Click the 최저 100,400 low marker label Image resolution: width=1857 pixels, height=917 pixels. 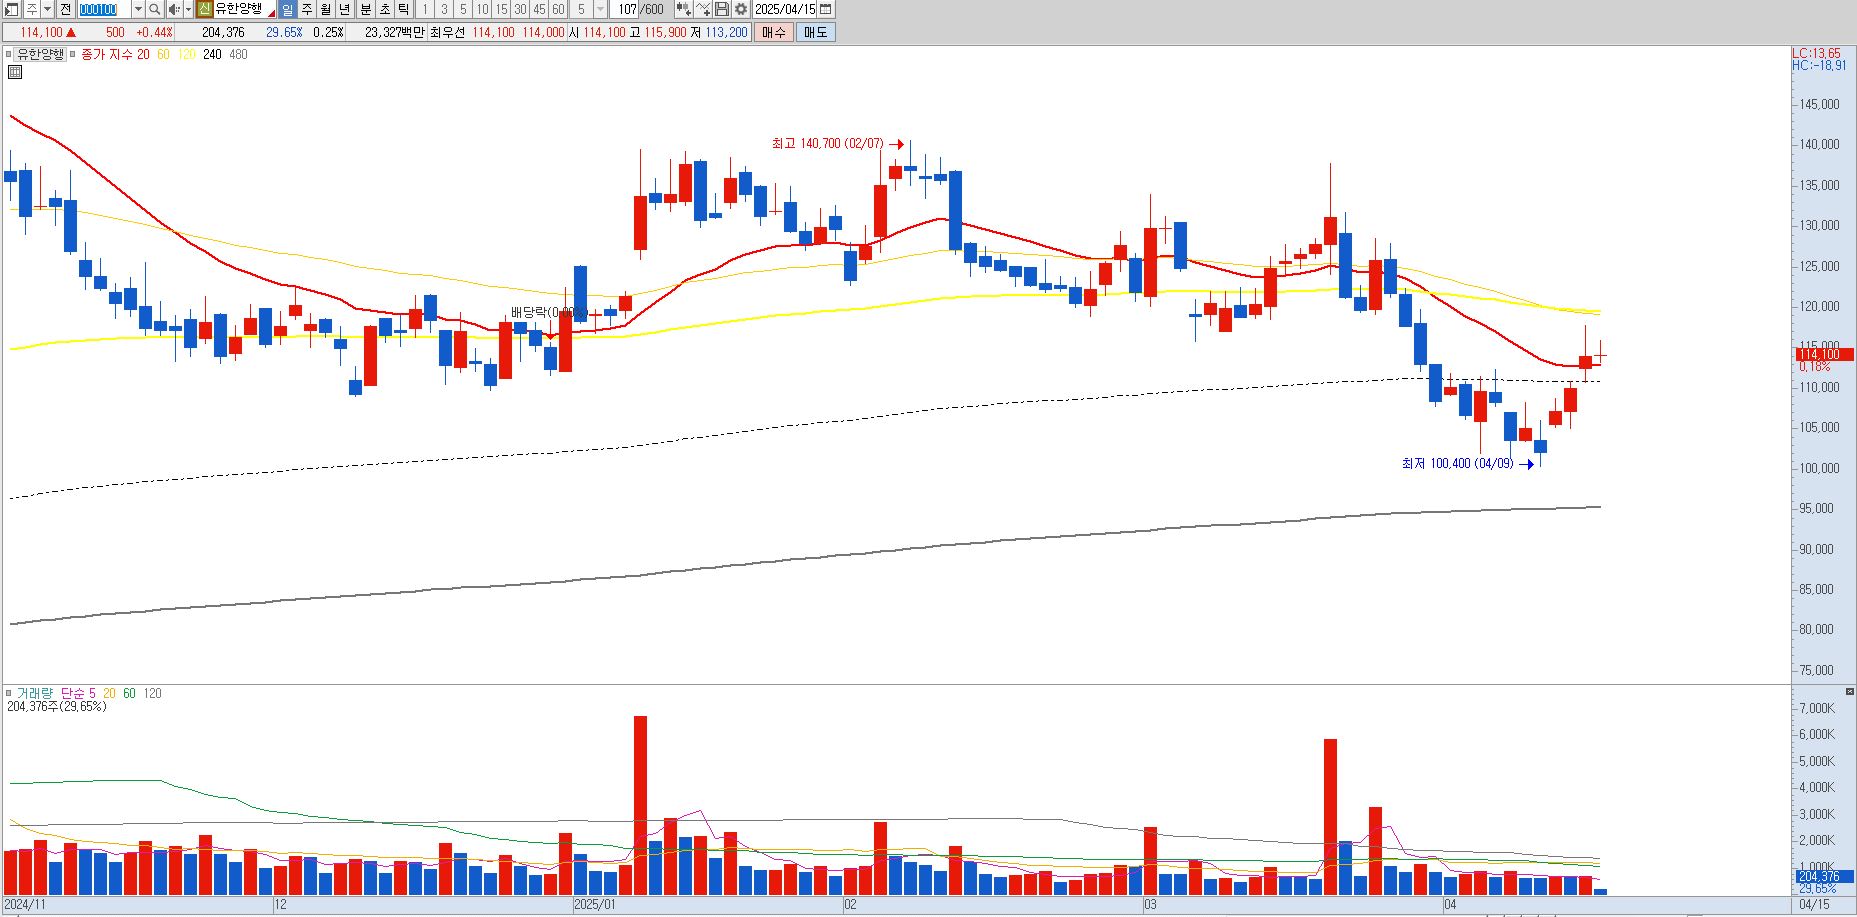pos(1457,464)
